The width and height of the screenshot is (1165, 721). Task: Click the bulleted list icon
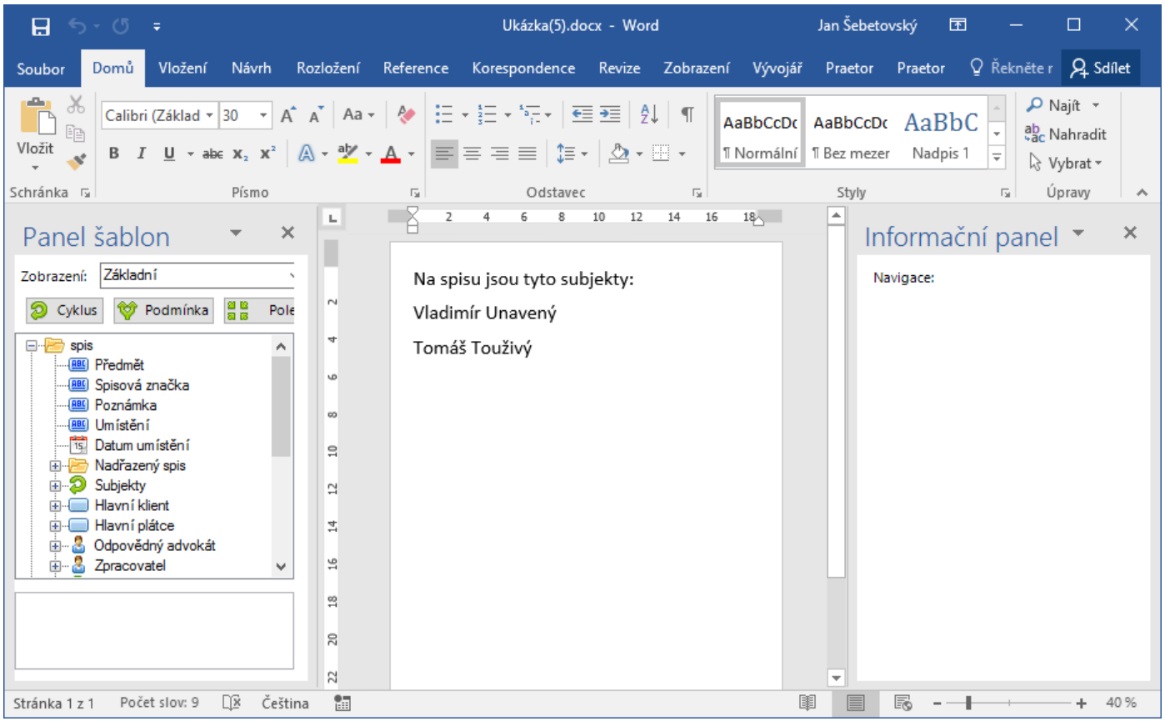pyautogui.click(x=445, y=115)
